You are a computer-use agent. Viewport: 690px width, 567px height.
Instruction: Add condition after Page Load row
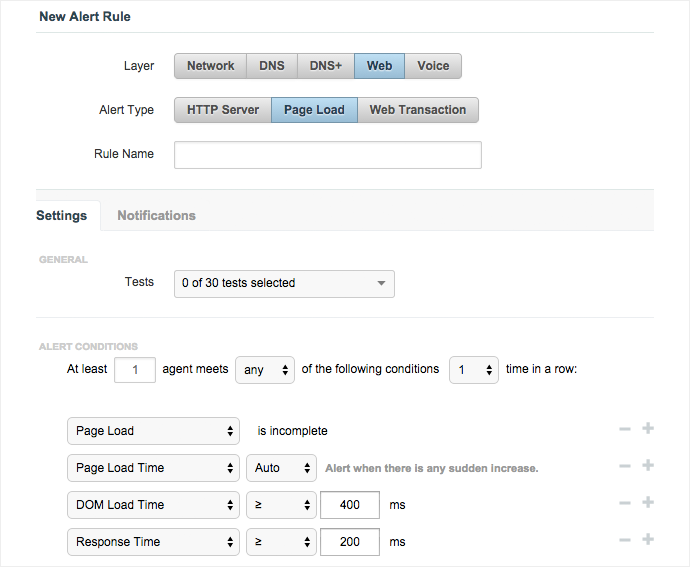(x=647, y=430)
